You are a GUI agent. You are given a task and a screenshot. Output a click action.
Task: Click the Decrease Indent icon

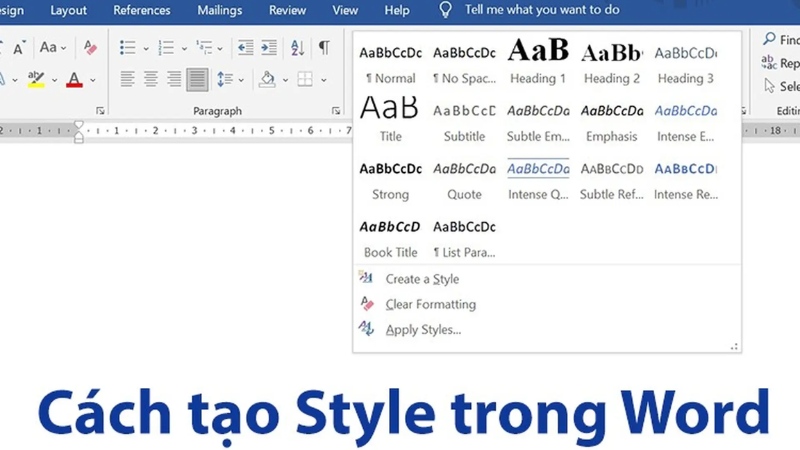(x=245, y=48)
